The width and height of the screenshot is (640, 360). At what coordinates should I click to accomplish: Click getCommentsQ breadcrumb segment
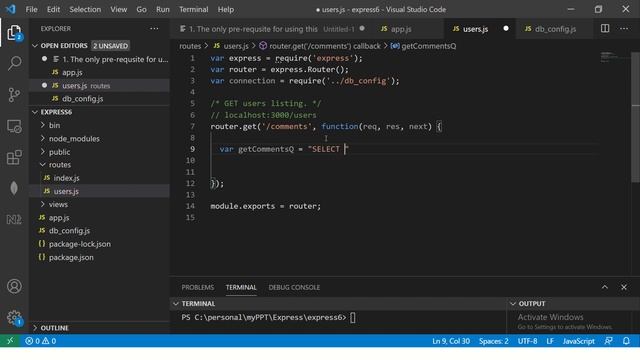tap(429, 46)
